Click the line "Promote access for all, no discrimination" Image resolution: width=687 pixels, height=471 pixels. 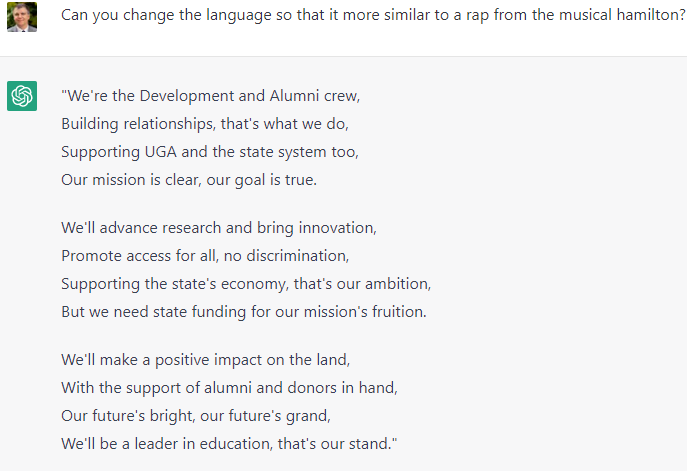coord(205,256)
